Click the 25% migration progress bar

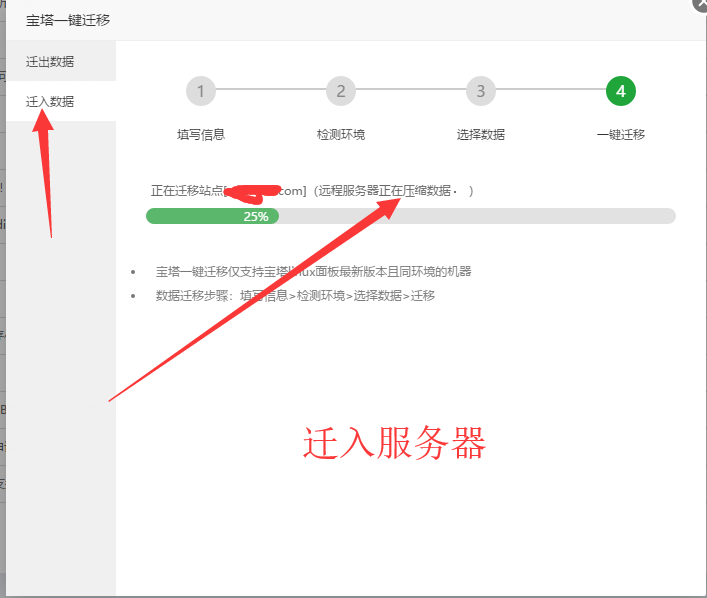point(411,216)
